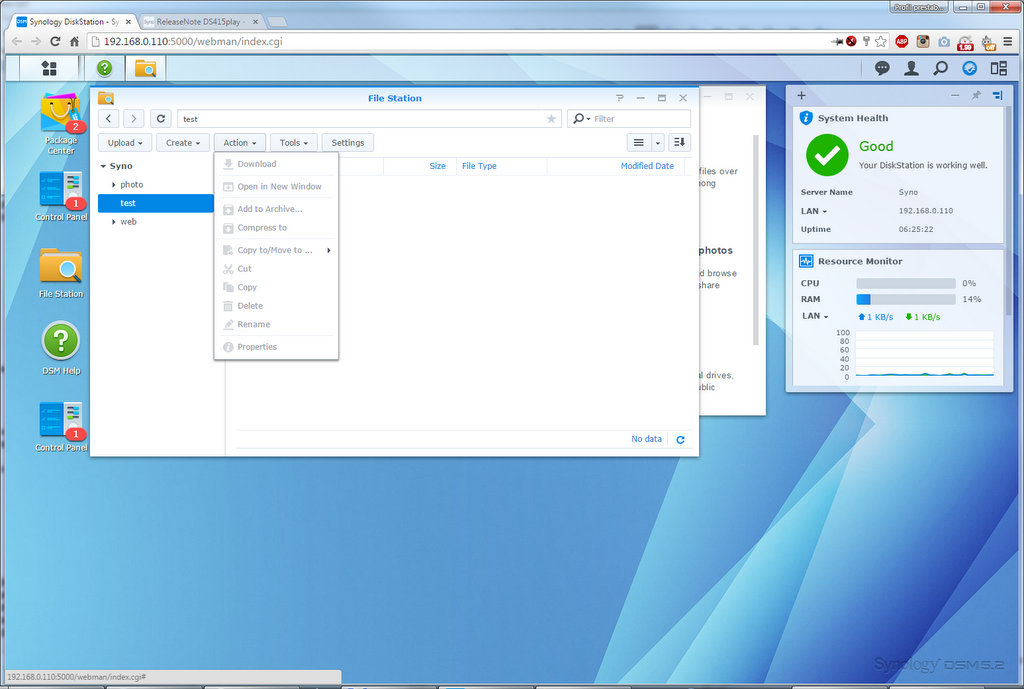Switch to ReleaseNote DS415play browser tab
Image resolution: width=1024 pixels, height=689 pixels.
pos(200,22)
